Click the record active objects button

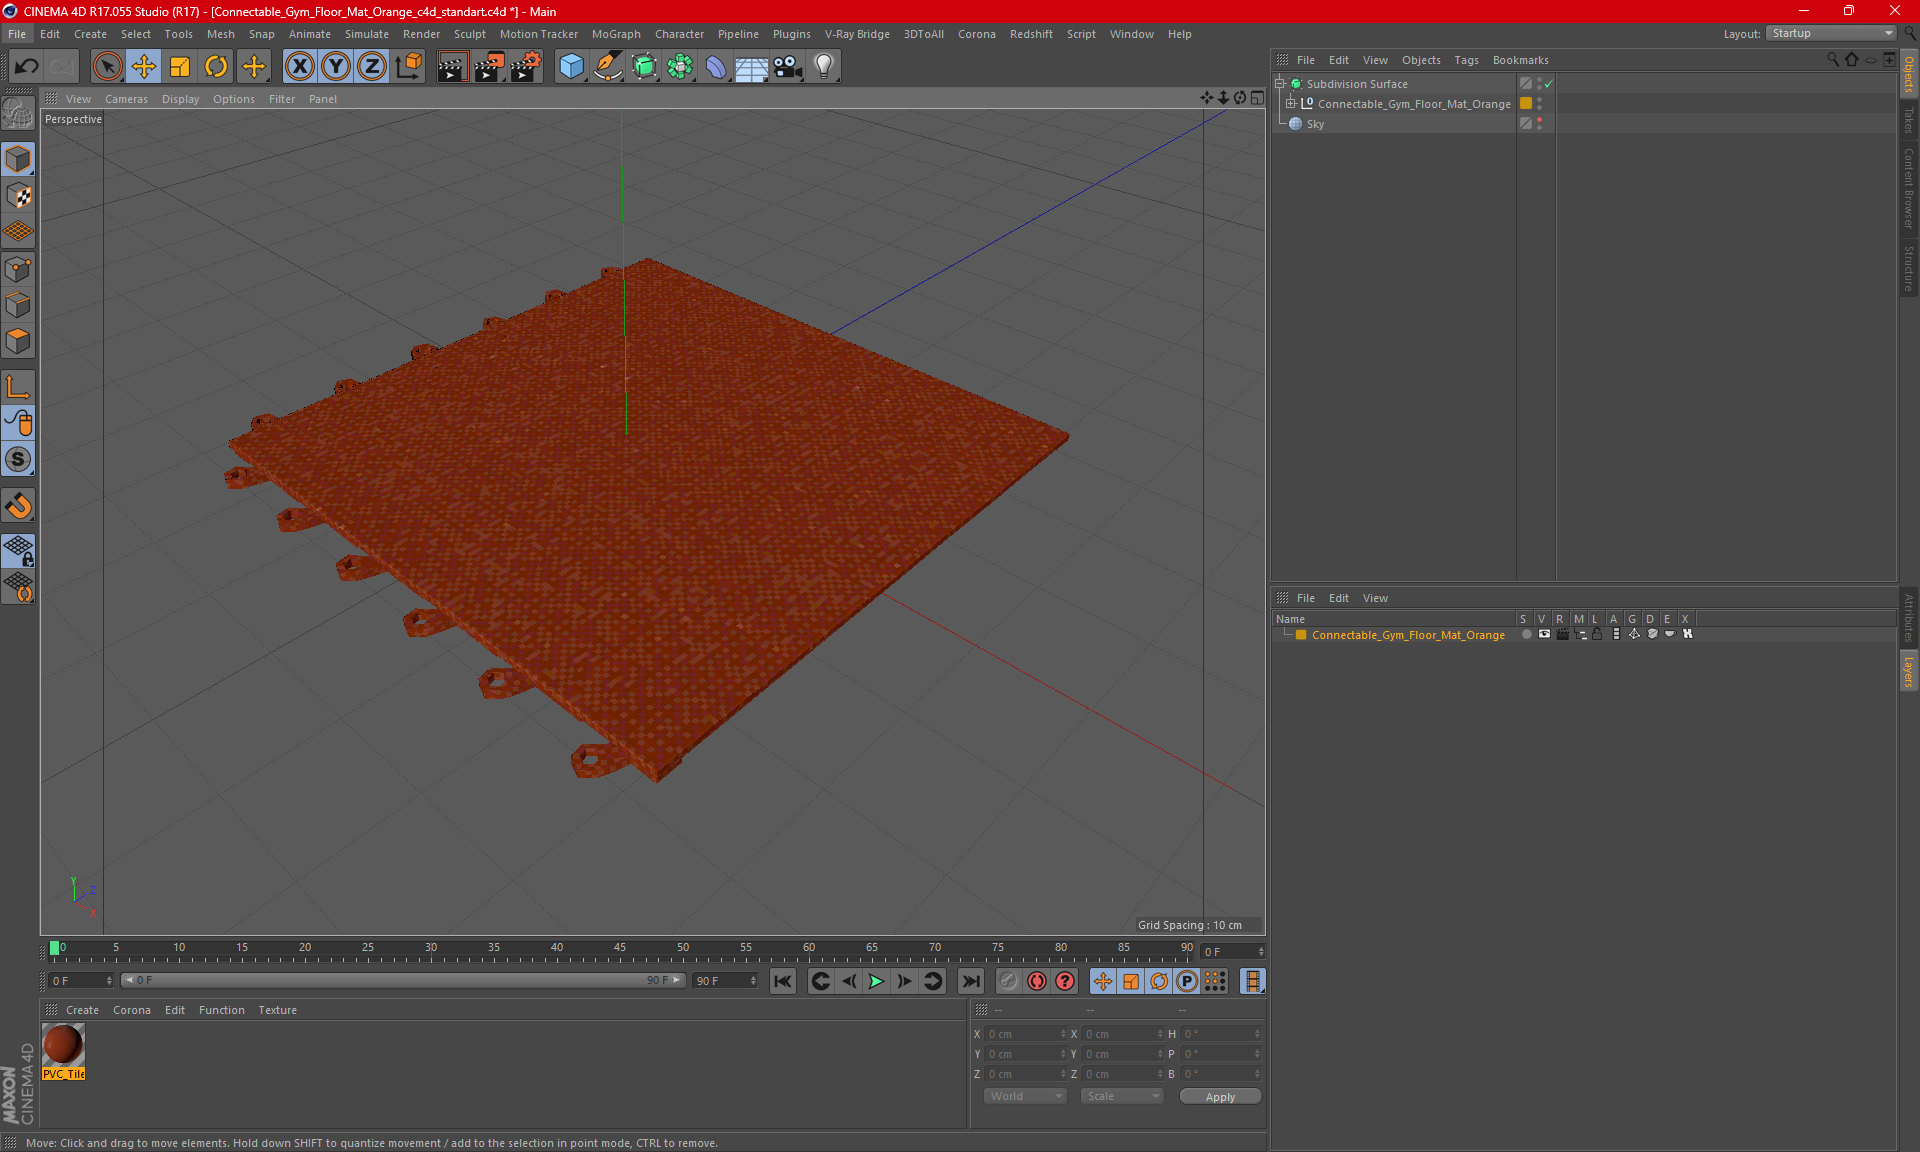point(1009,981)
